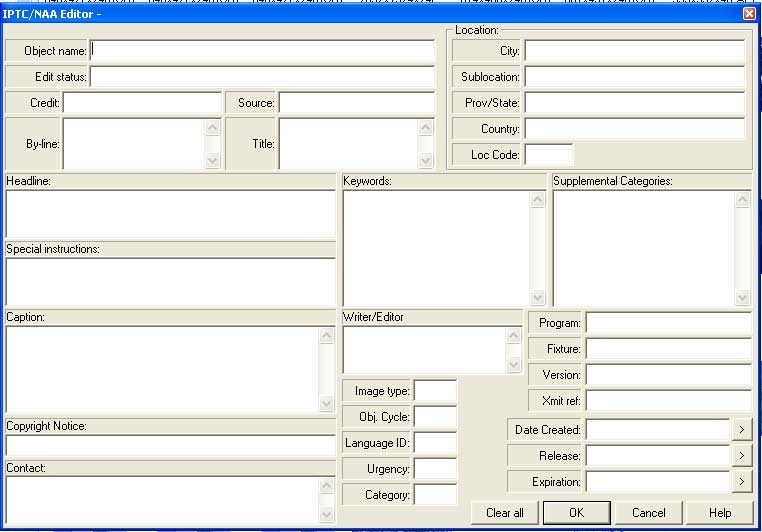Focus the Object name field
Viewport: 762px width, 532px height.
click(x=263, y=51)
